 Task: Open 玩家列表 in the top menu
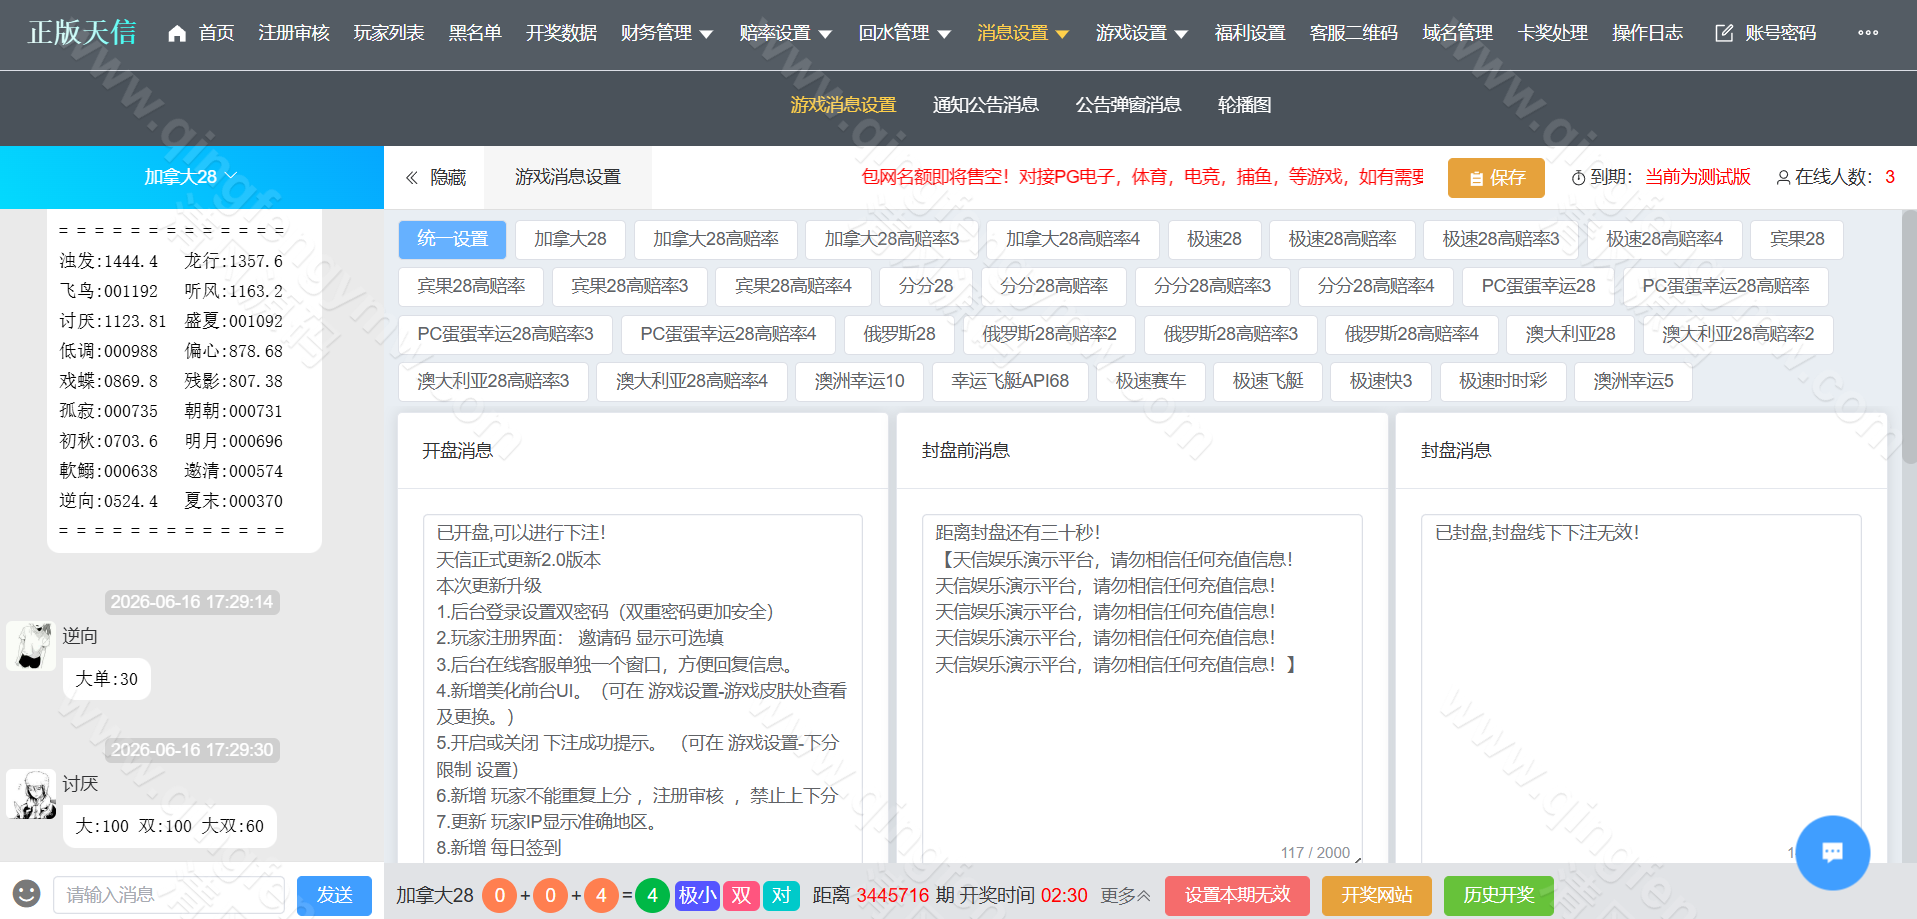[x=389, y=33]
